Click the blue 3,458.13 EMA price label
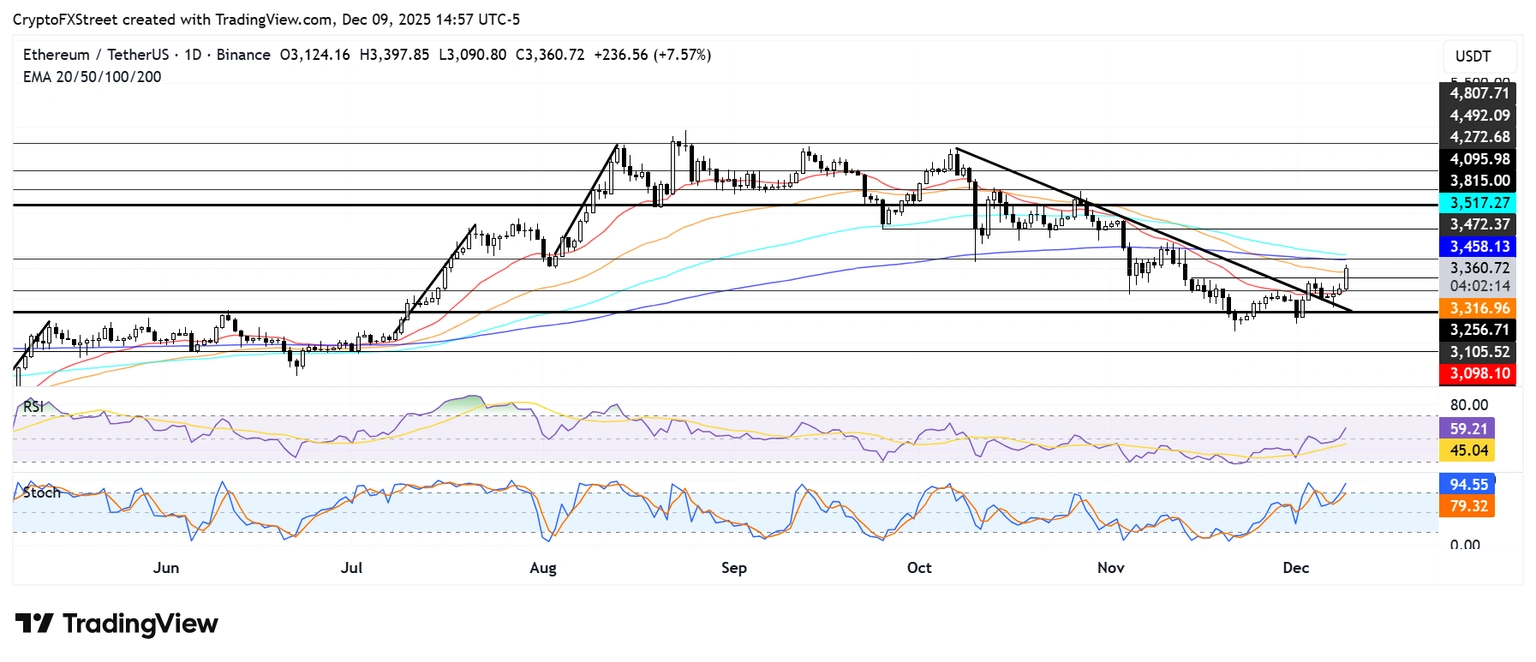Image resolution: width=1536 pixels, height=662 pixels. pos(1478,245)
